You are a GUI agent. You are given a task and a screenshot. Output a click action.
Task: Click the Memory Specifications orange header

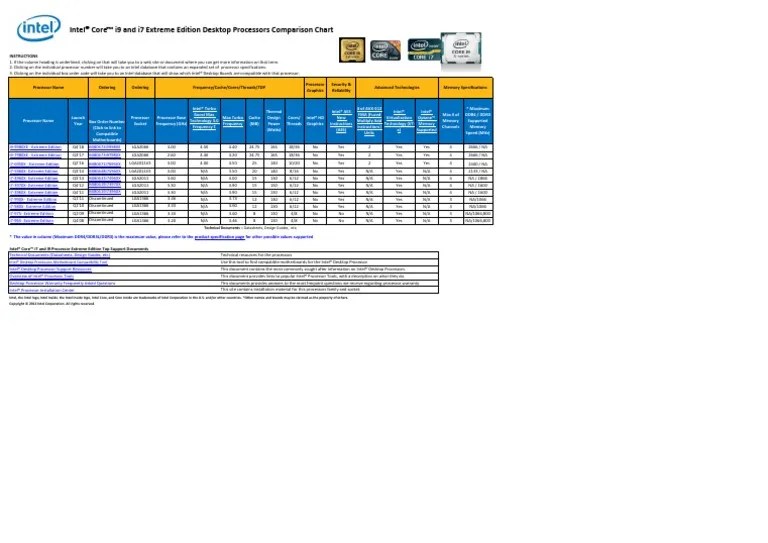[x=465, y=88]
